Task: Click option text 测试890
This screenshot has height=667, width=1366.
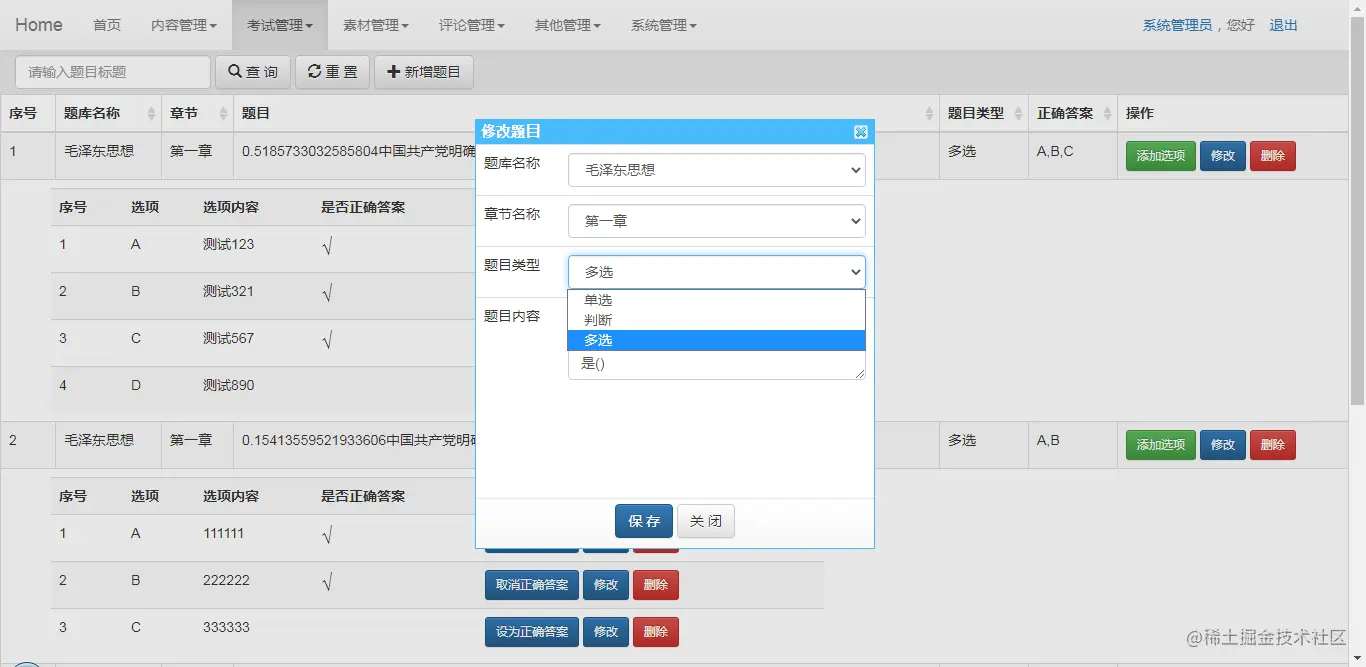Action: tap(228, 385)
